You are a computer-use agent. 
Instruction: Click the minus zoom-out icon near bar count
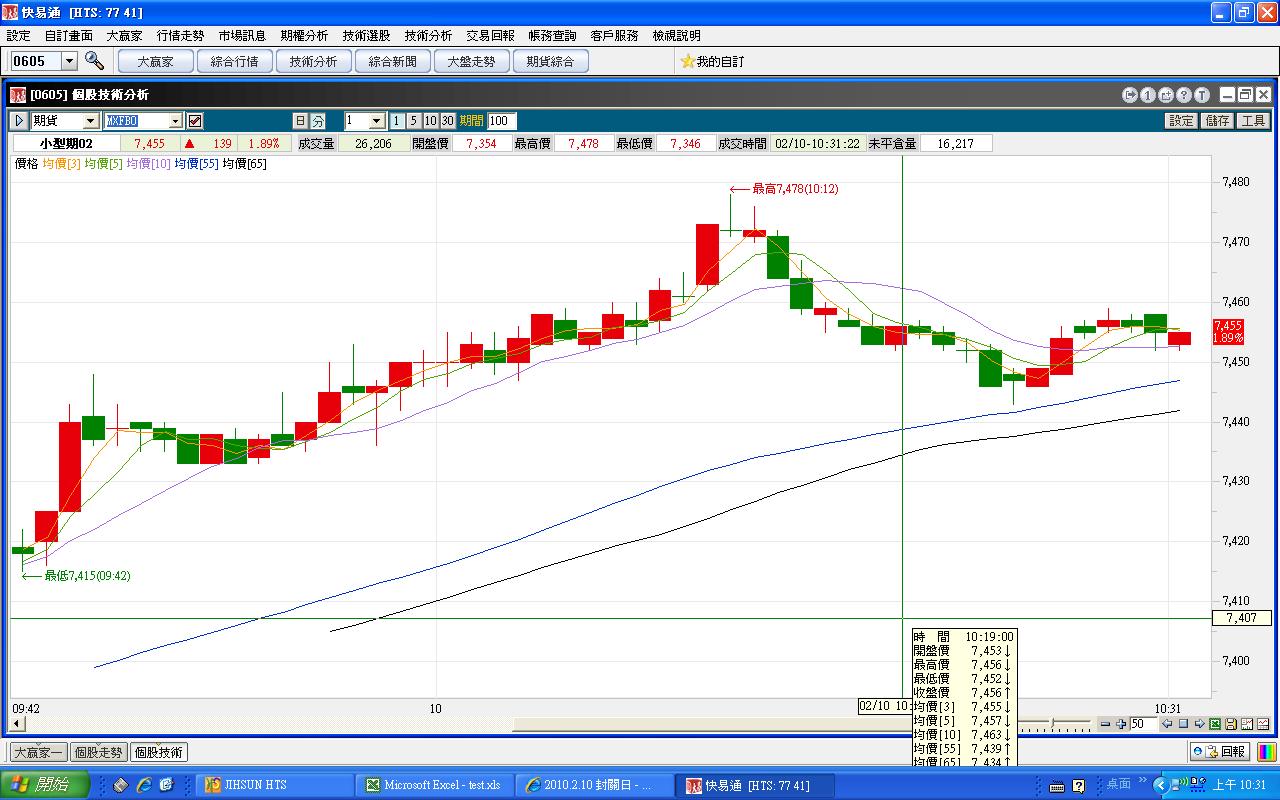point(1105,724)
